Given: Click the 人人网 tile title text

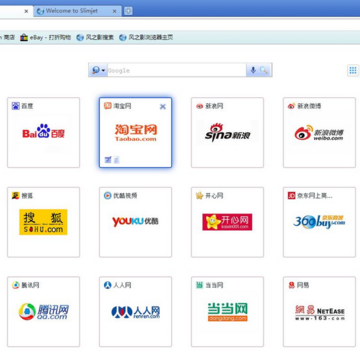Looking at the screenshot, I should (x=122, y=285).
